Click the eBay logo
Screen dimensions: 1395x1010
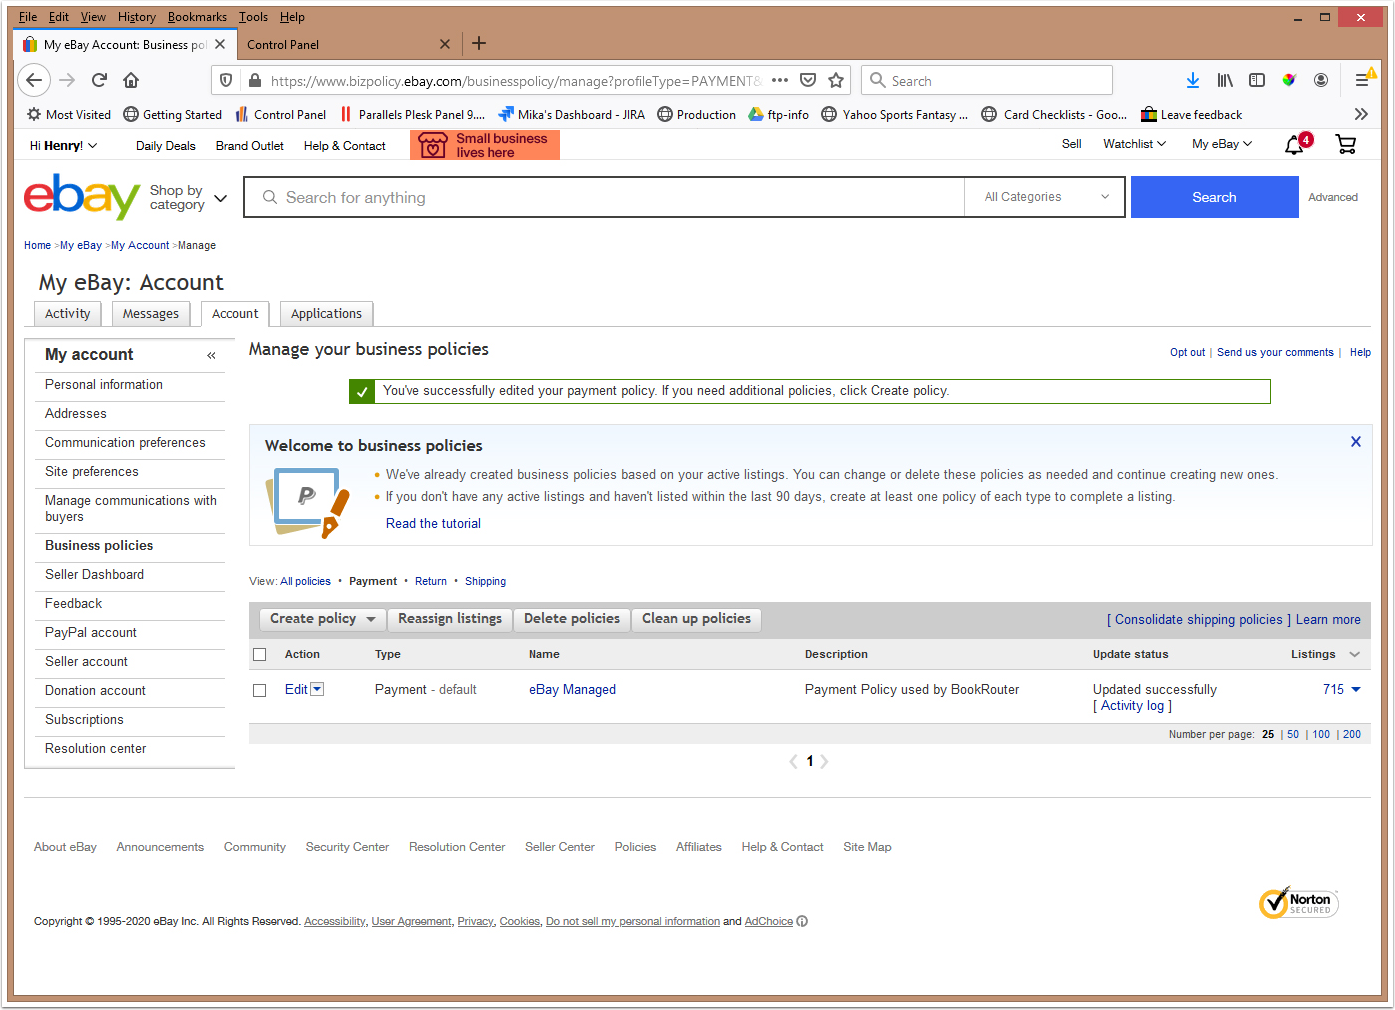(x=82, y=197)
